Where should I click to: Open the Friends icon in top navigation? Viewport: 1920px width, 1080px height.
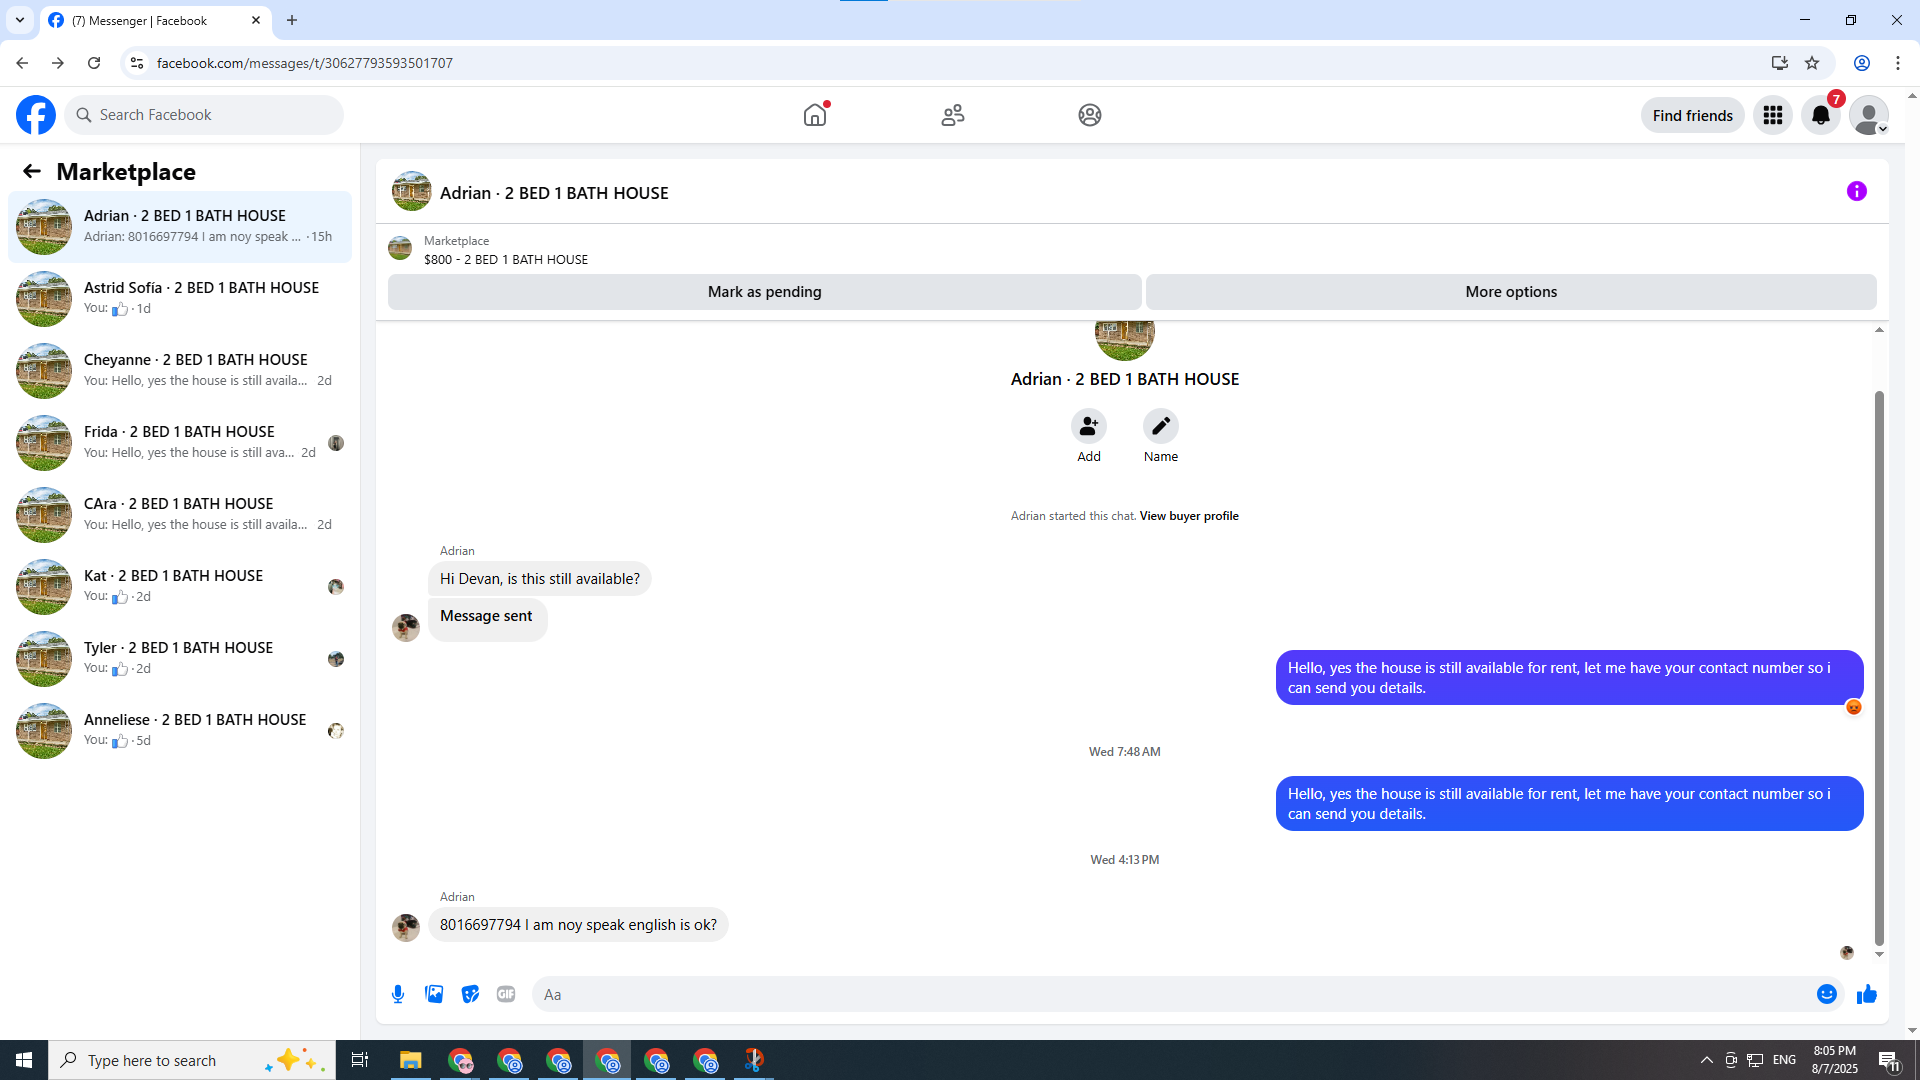click(x=953, y=115)
